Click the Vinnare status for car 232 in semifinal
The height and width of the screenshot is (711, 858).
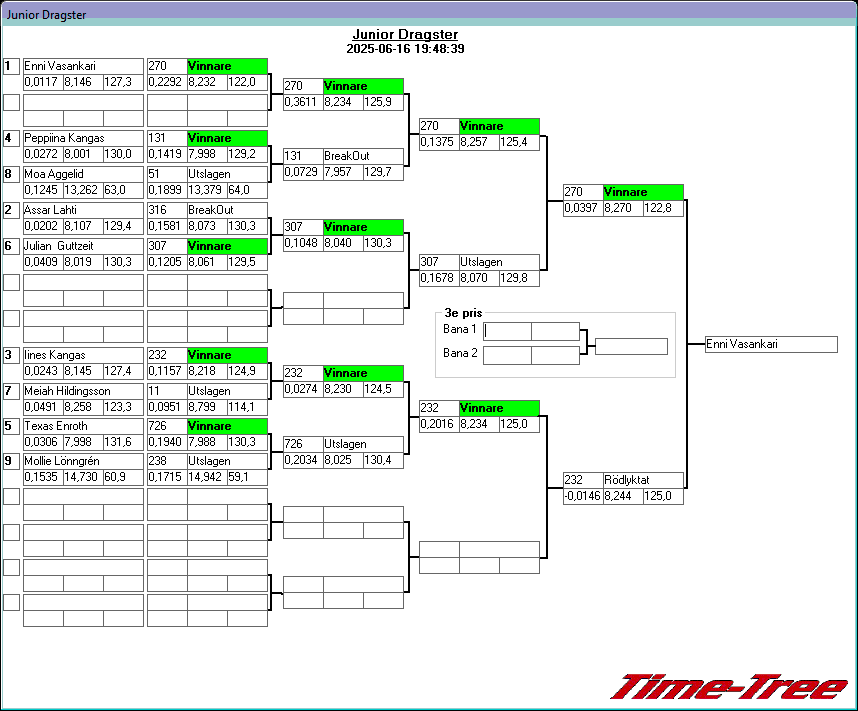tap(499, 408)
